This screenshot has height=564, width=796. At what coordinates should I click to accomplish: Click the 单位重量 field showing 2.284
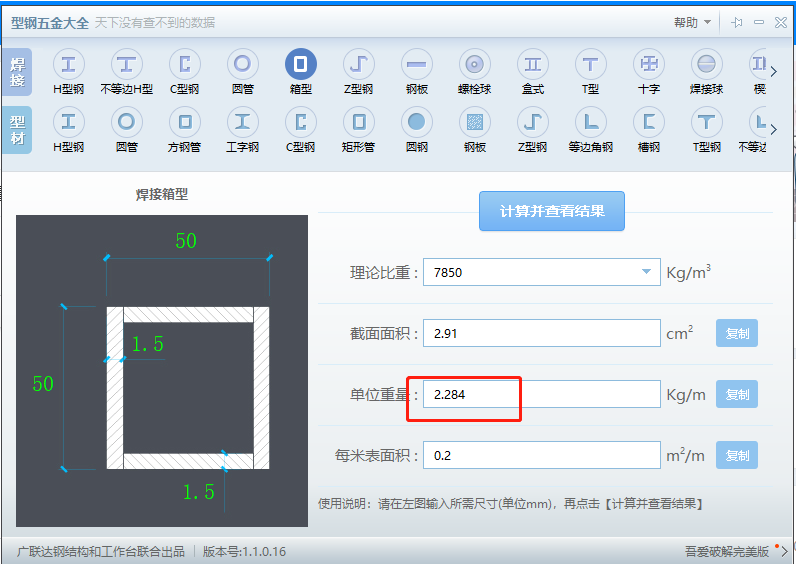click(542, 394)
